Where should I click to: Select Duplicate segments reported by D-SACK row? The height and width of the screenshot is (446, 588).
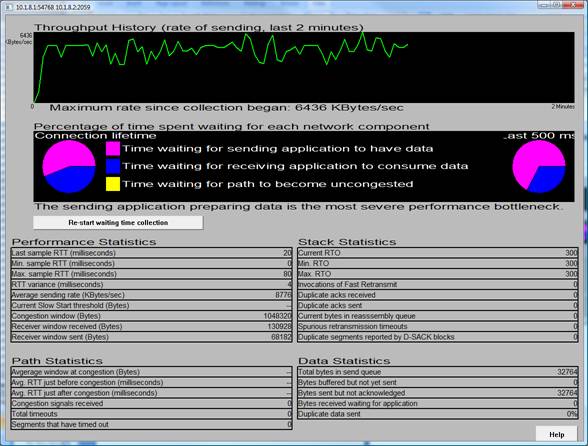[438, 337]
